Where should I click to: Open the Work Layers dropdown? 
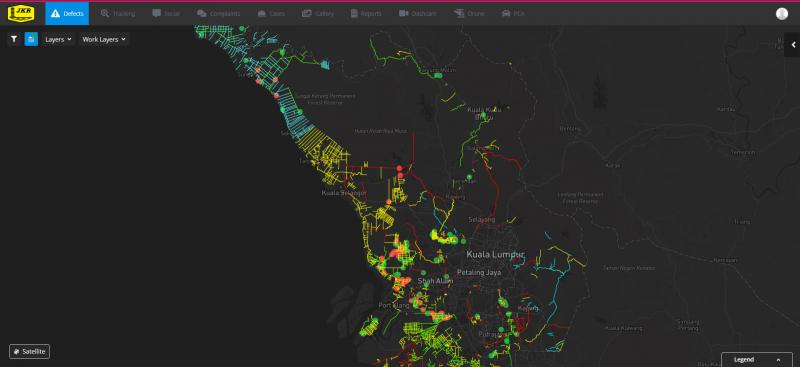pyautogui.click(x=104, y=39)
